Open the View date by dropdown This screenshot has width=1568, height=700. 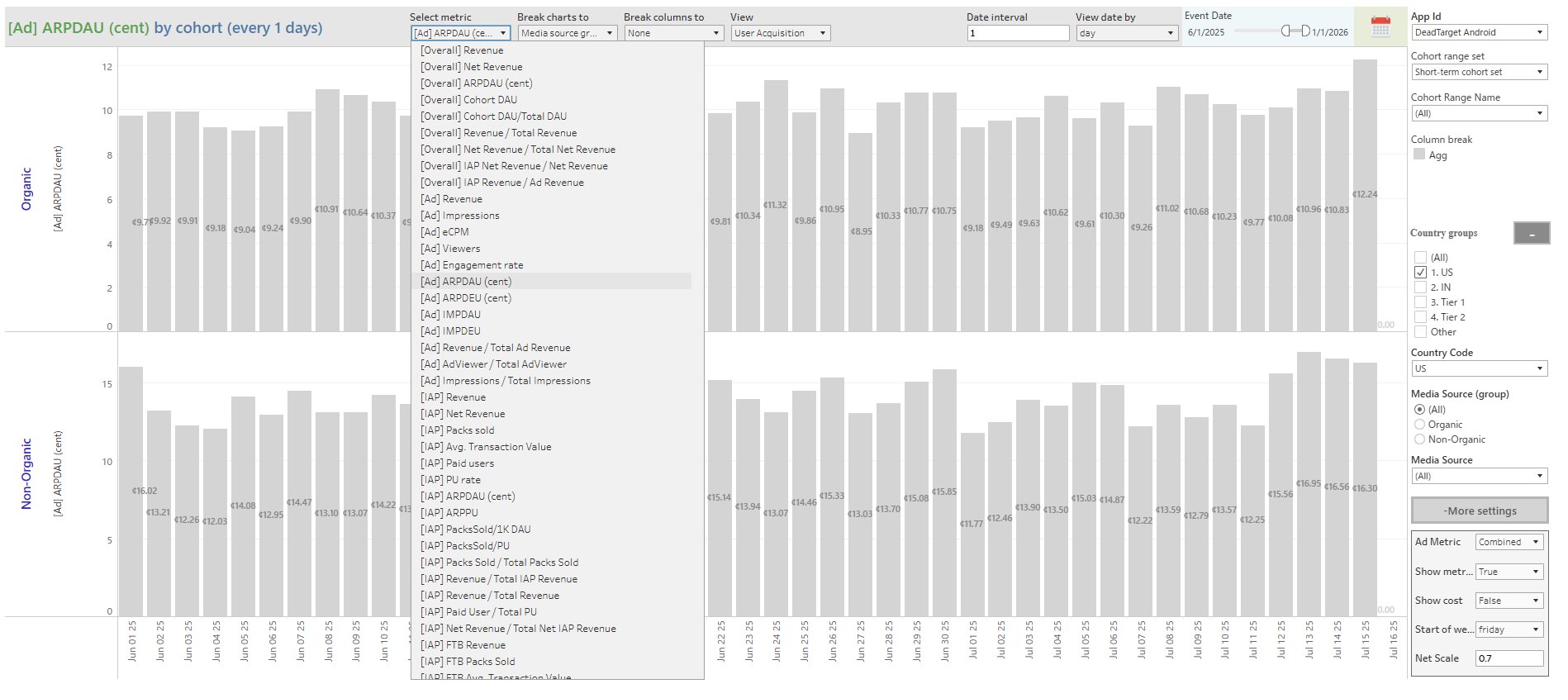point(1127,33)
